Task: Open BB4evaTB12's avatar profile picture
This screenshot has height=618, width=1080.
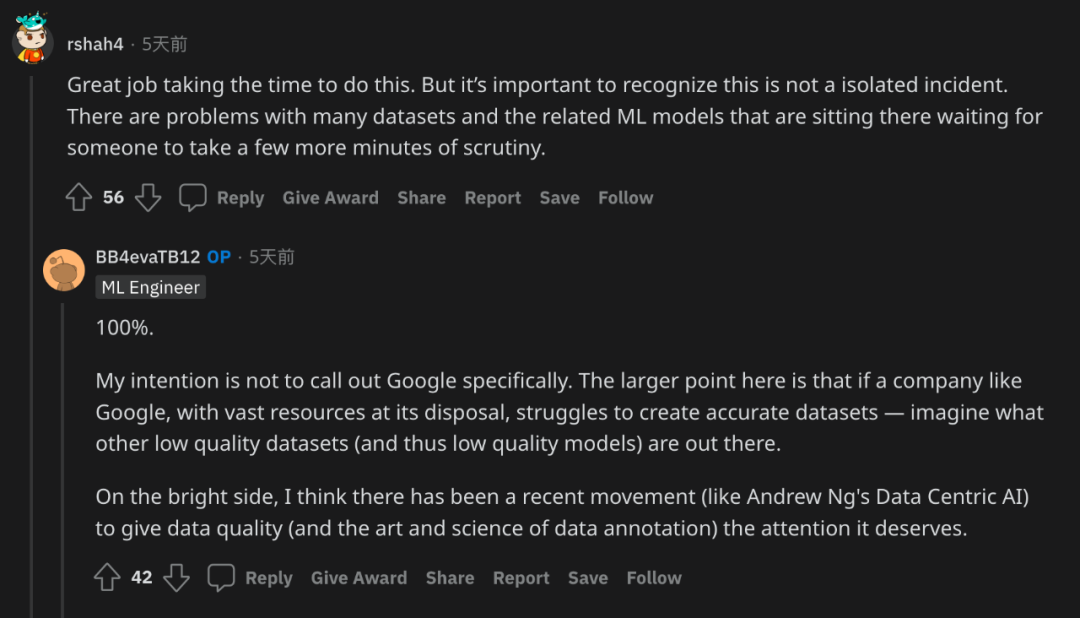Action: click(64, 270)
